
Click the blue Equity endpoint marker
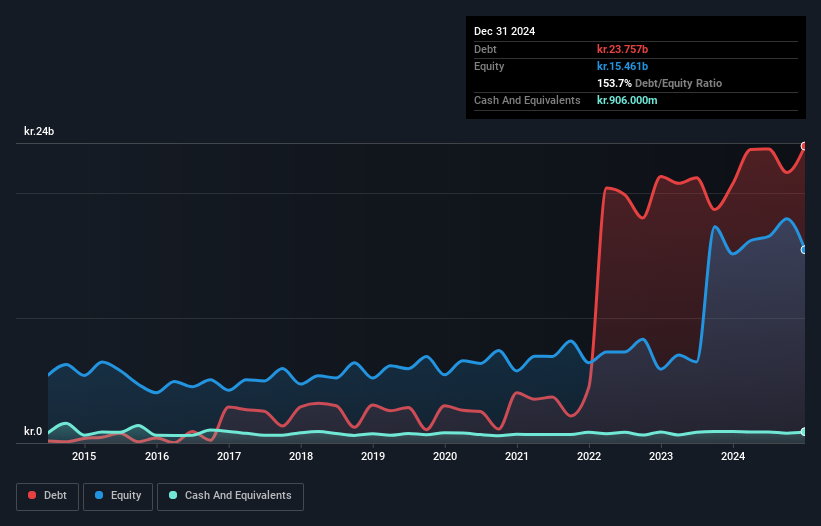pos(804,250)
